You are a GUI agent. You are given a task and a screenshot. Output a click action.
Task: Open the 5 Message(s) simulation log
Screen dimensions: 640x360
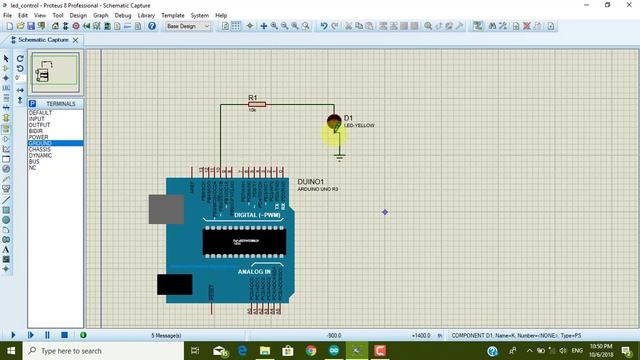[166, 336]
